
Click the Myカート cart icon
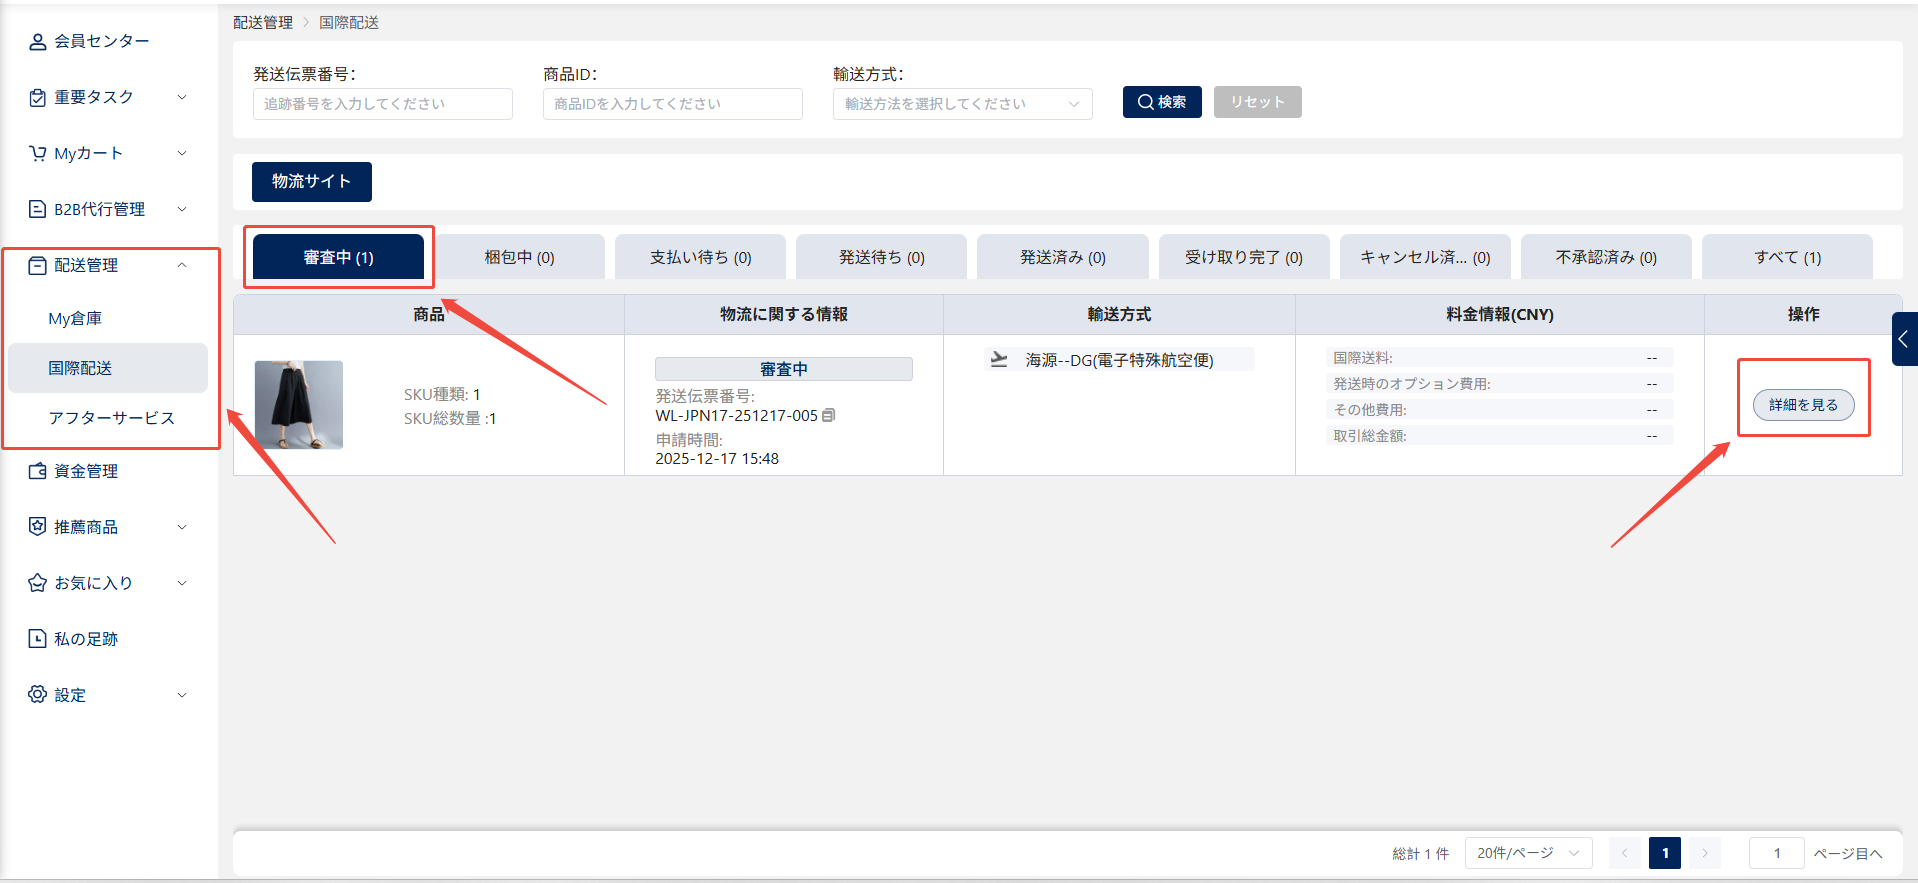pyautogui.click(x=37, y=153)
